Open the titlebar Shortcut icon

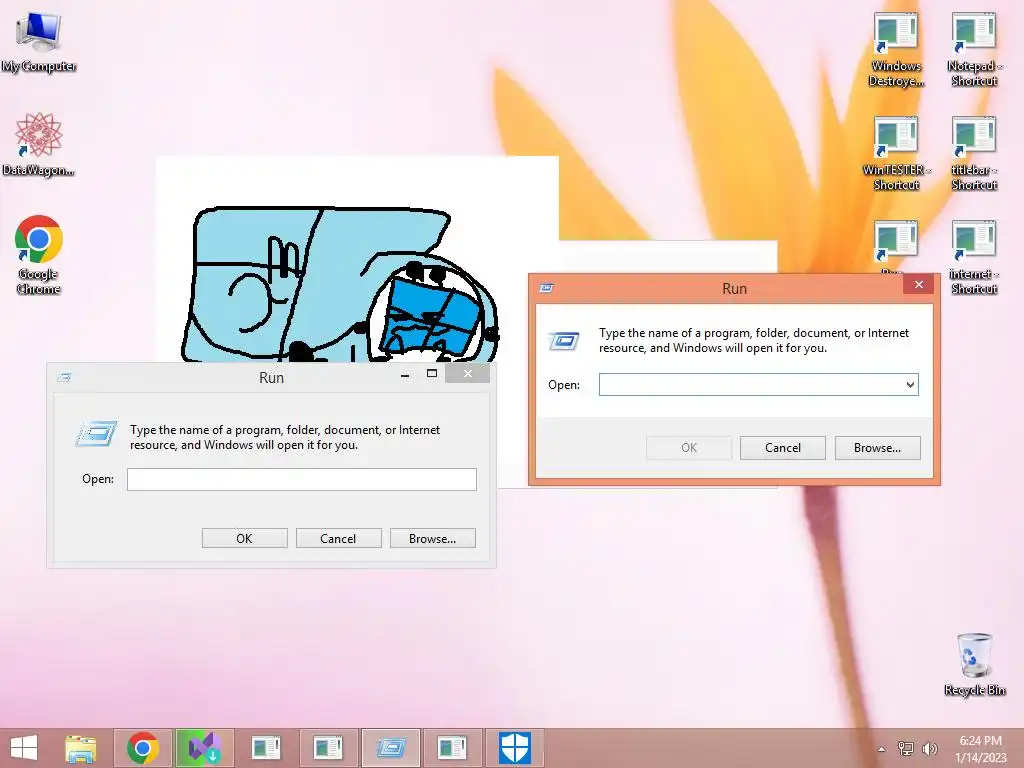(974, 154)
